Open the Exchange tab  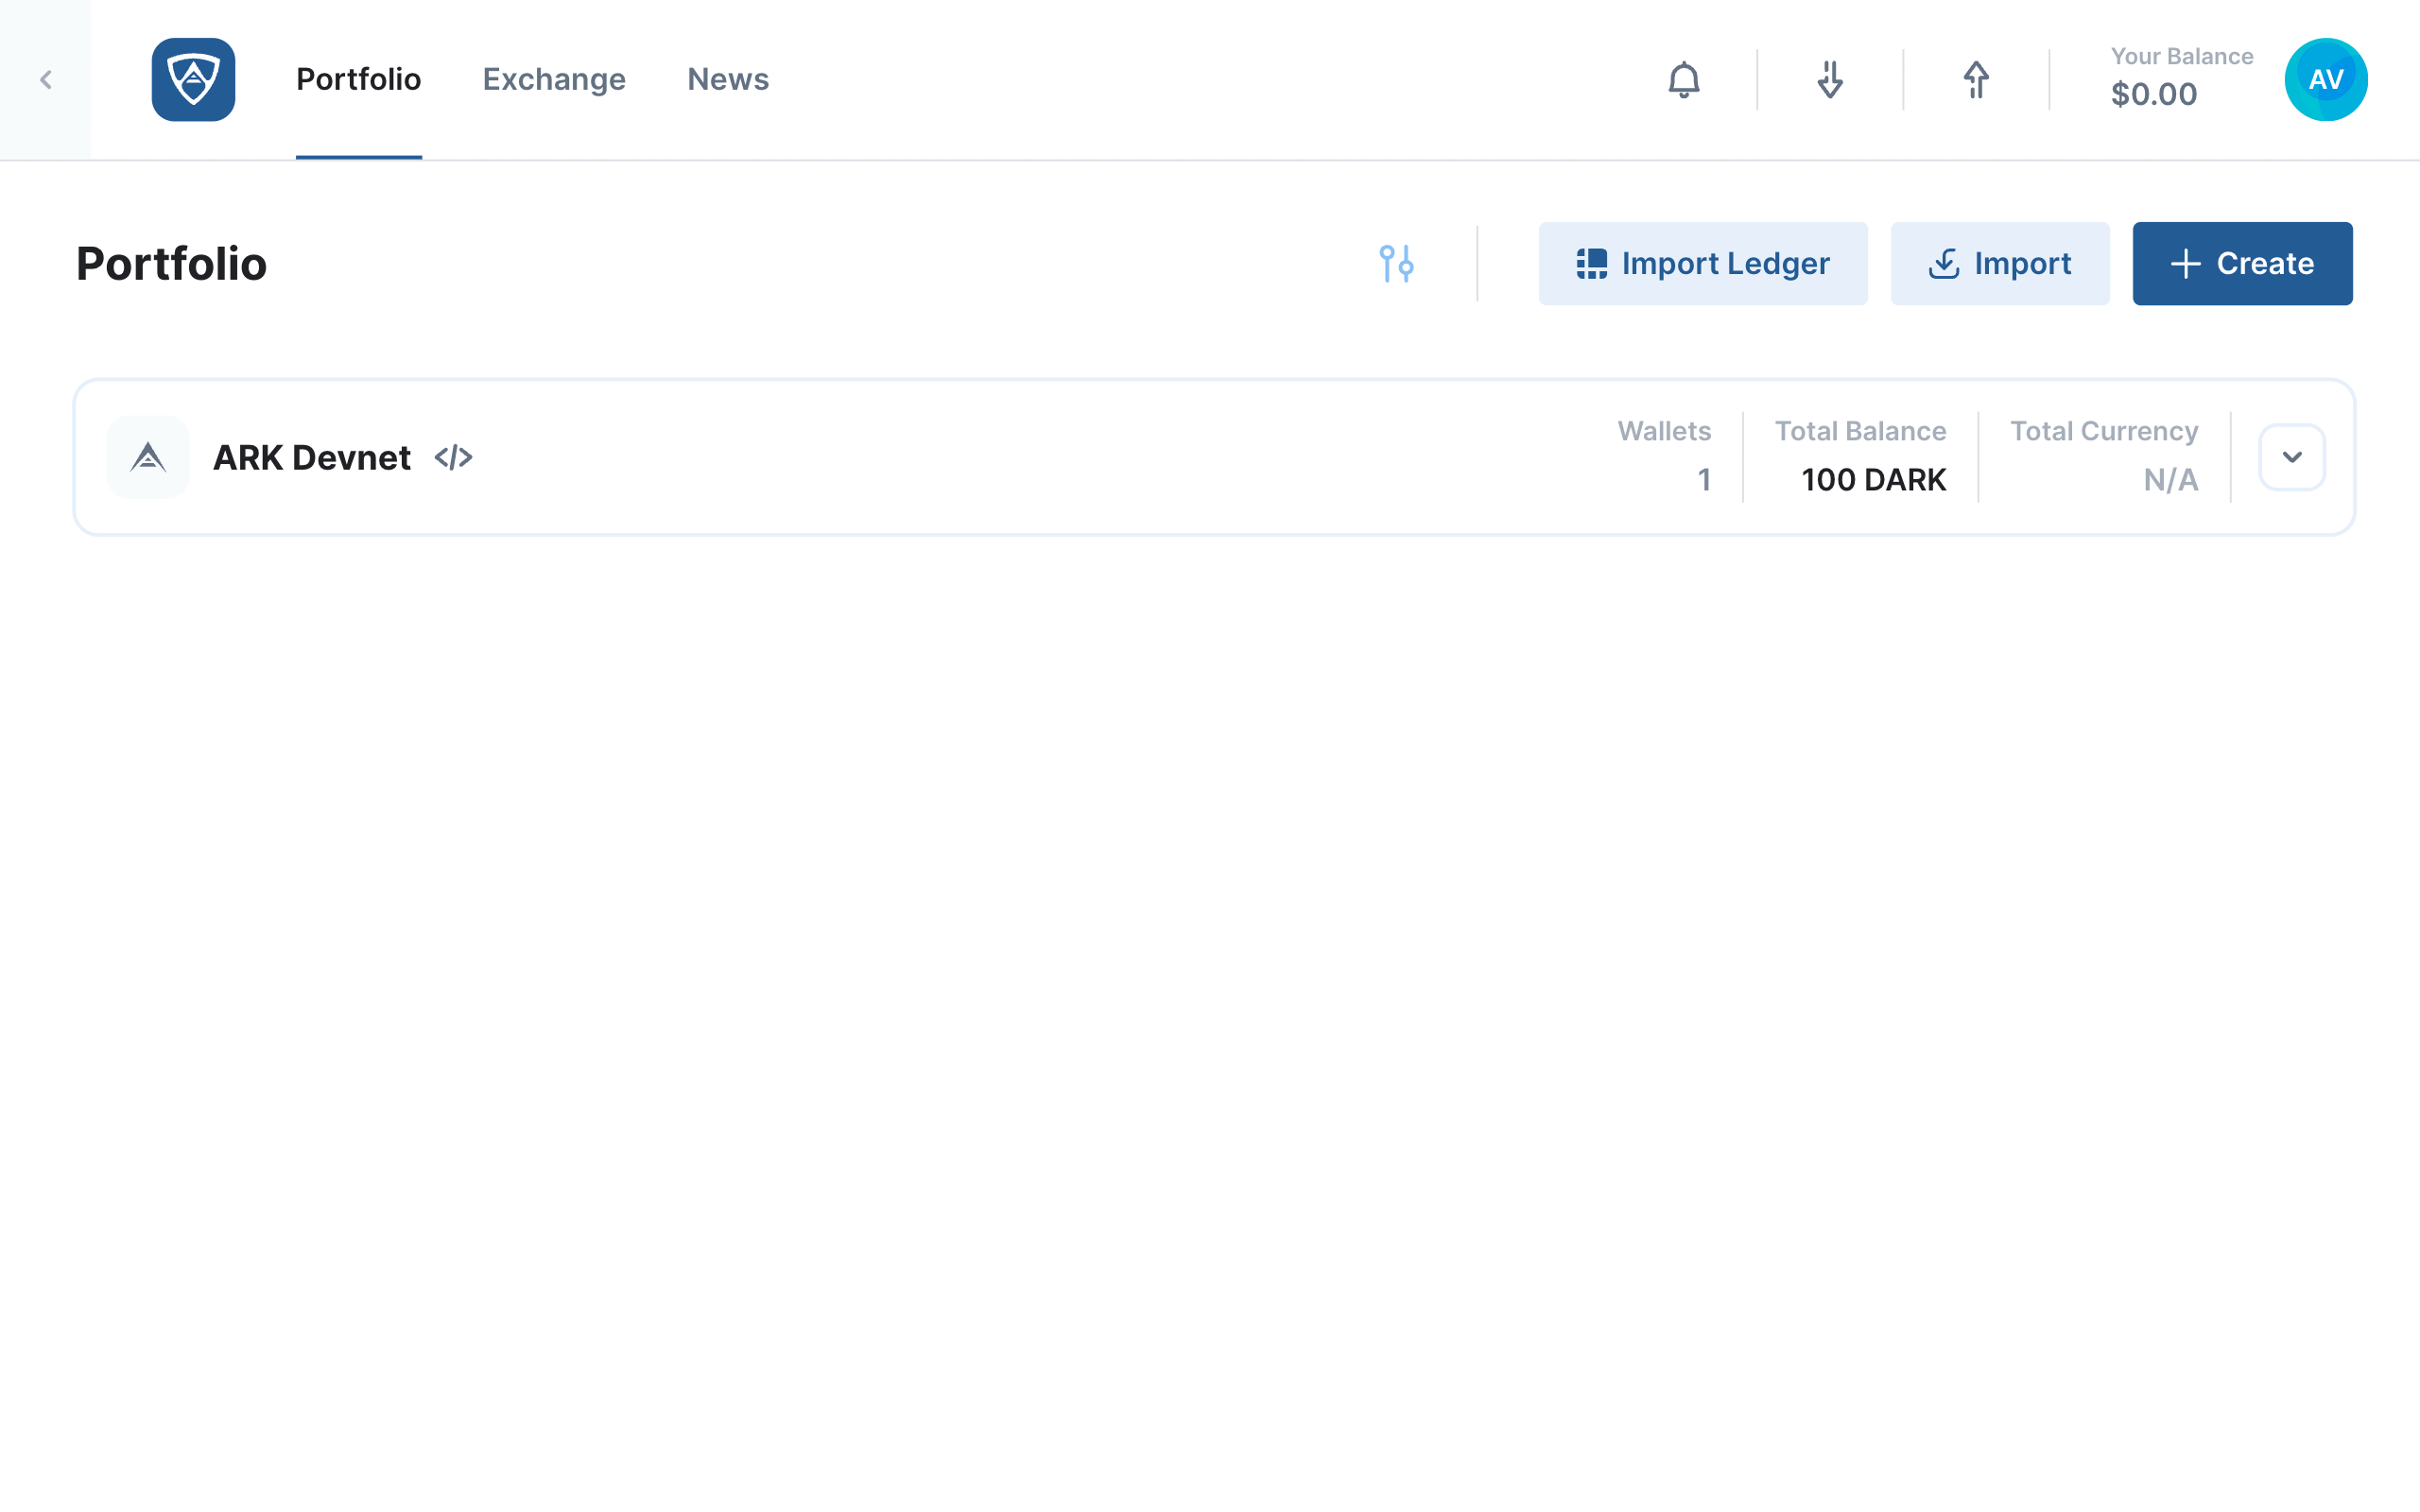pos(554,80)
